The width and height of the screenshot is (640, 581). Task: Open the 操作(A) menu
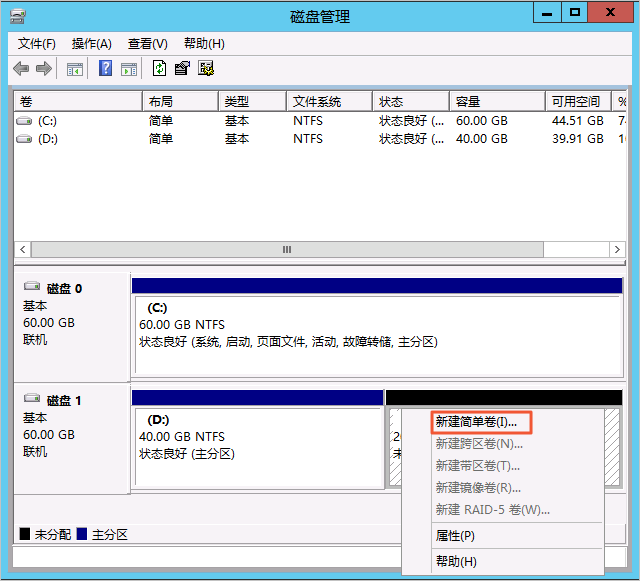(92, 44)
